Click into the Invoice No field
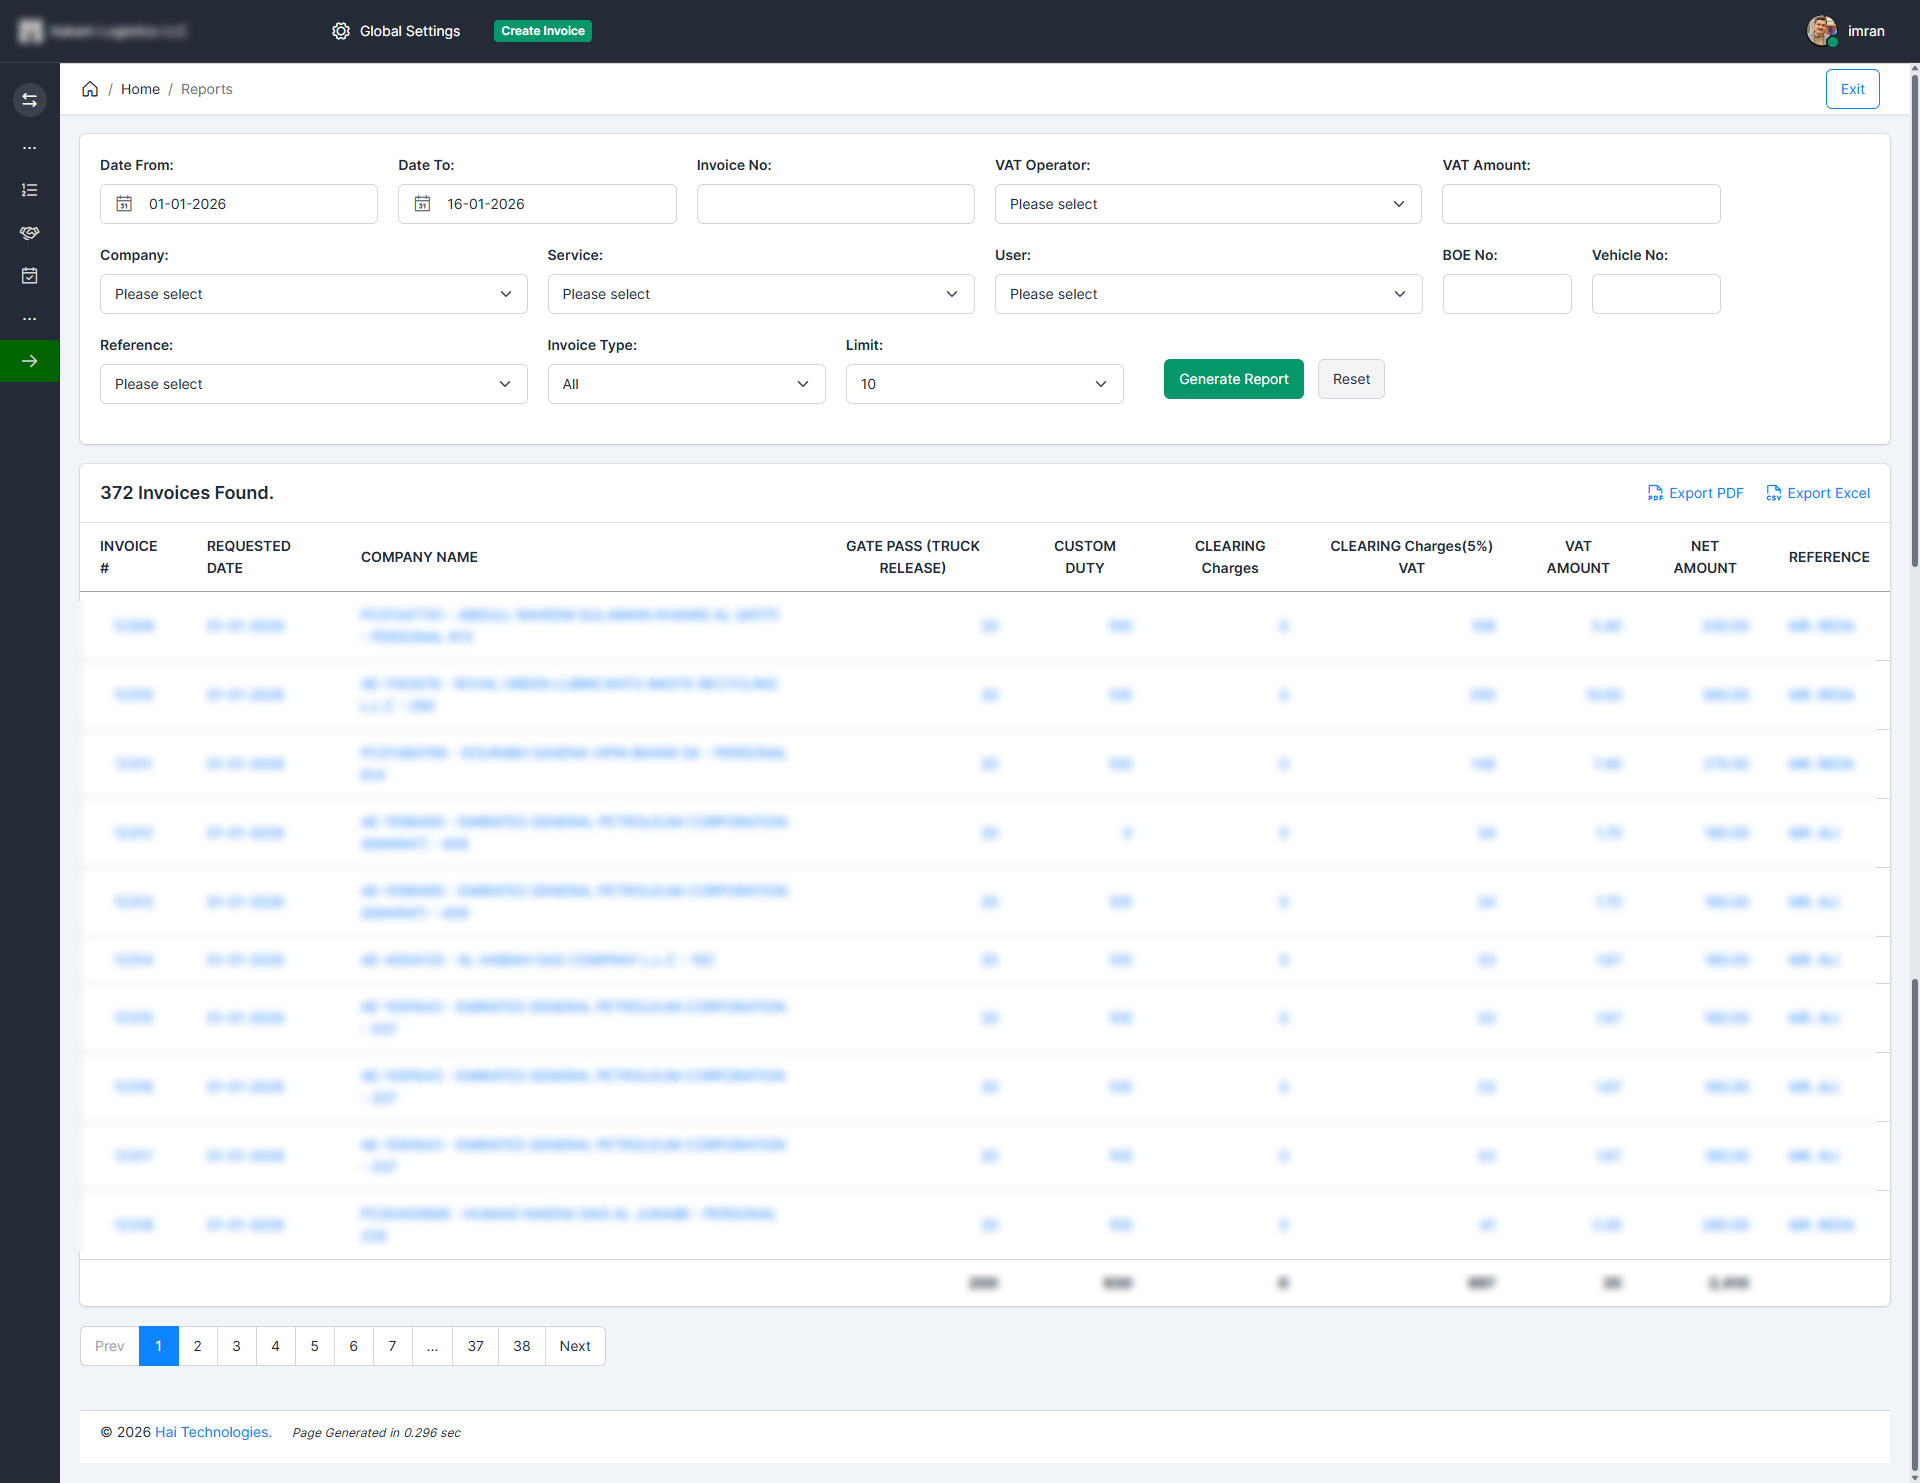The height and width of the screenshot is (1483, 1920). [835, 204]
